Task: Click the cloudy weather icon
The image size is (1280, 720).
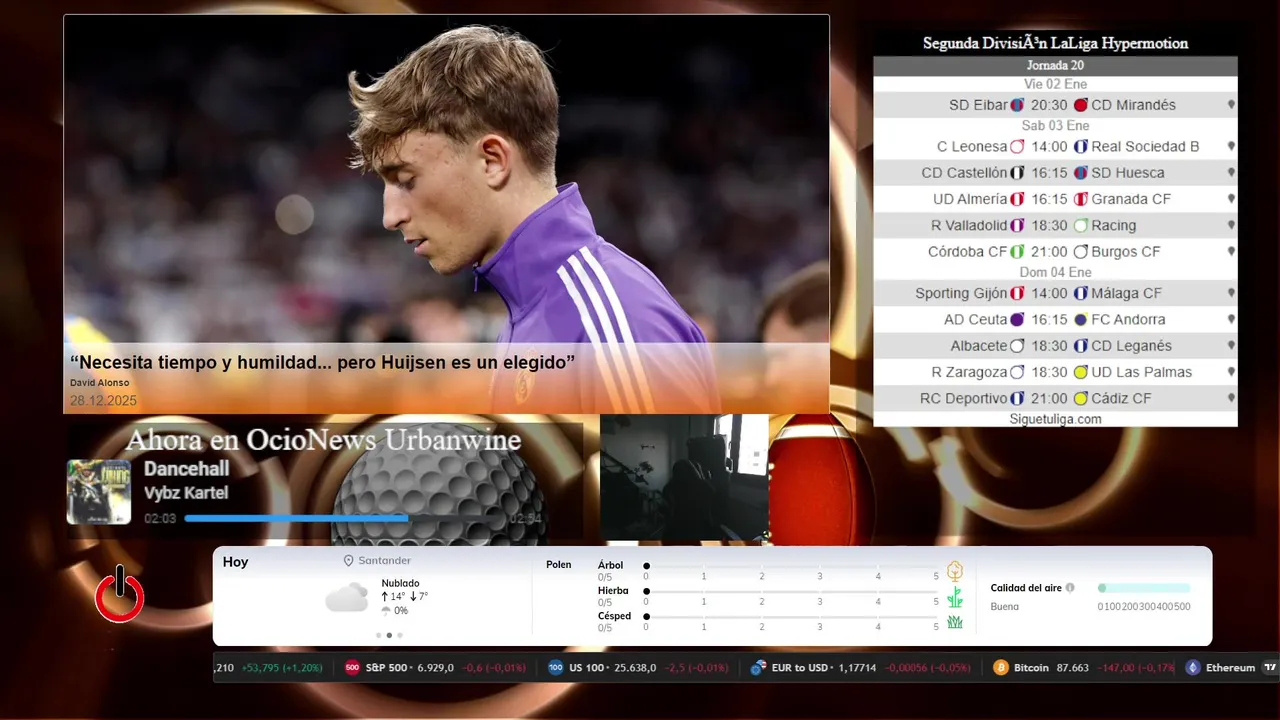Action: [346, 598]
